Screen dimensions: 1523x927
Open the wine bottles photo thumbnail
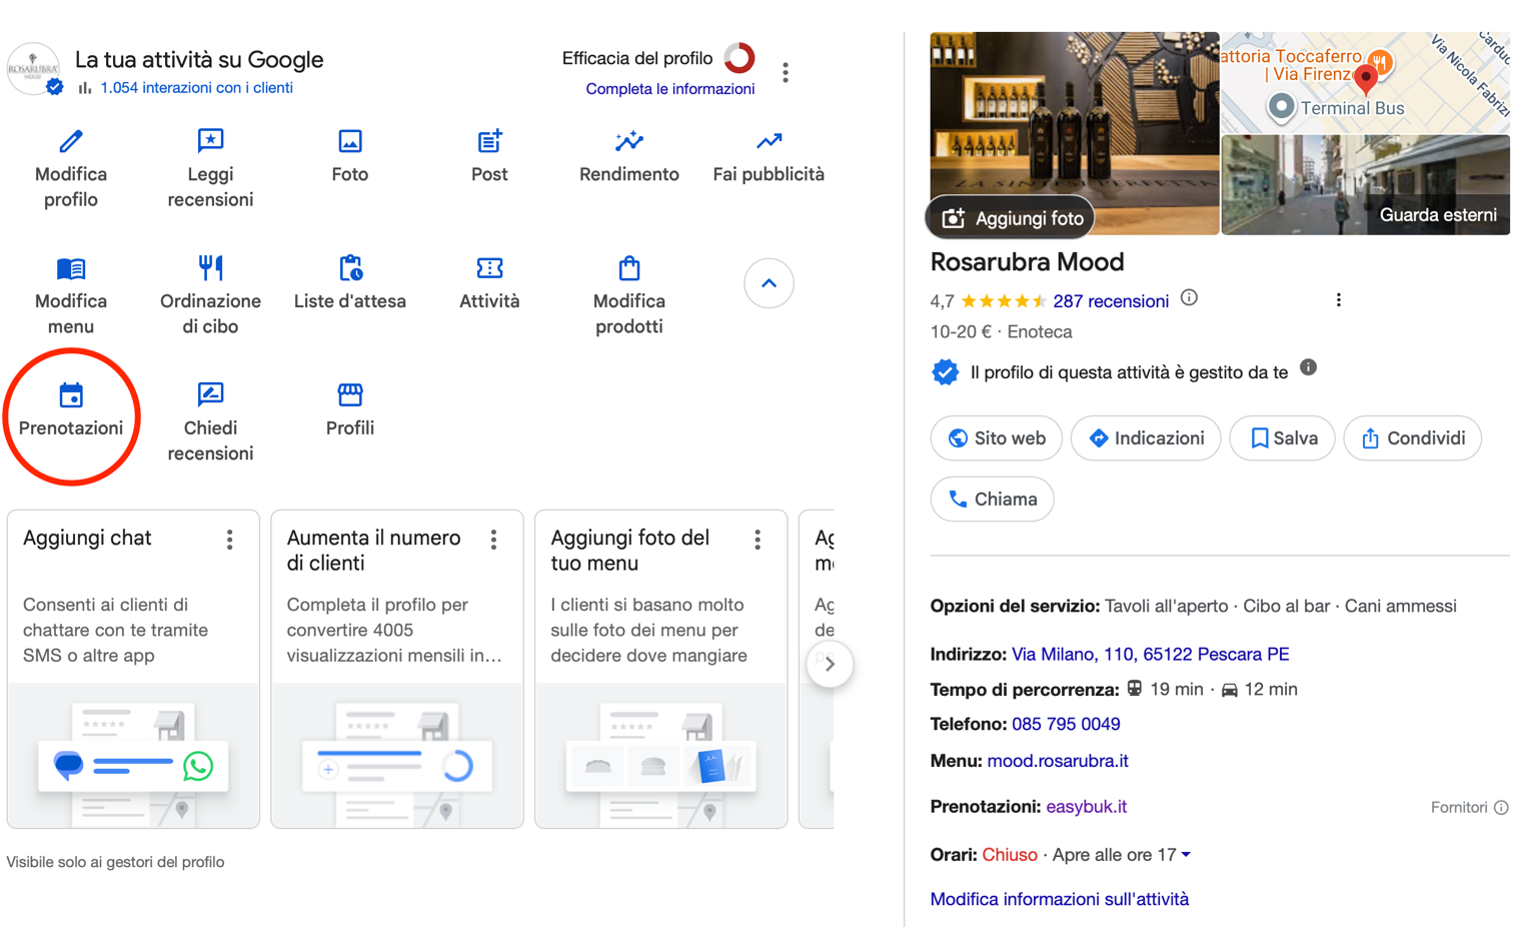(1075, 133)
